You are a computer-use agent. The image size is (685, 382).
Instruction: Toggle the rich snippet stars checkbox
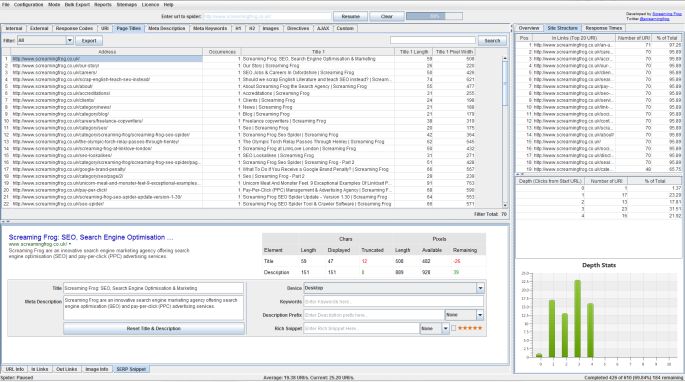click(x=453, y=328)
